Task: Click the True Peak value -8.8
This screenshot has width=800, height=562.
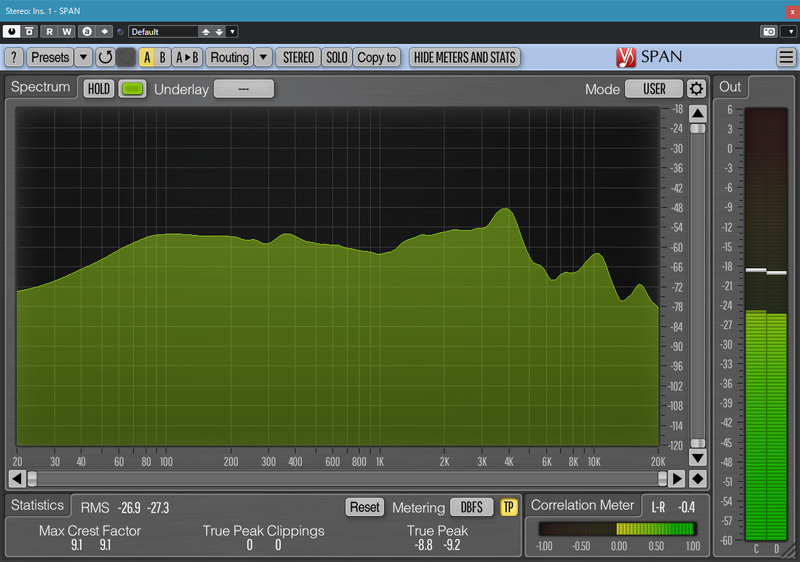Action: pyautogui.click(x=423, y=545)
